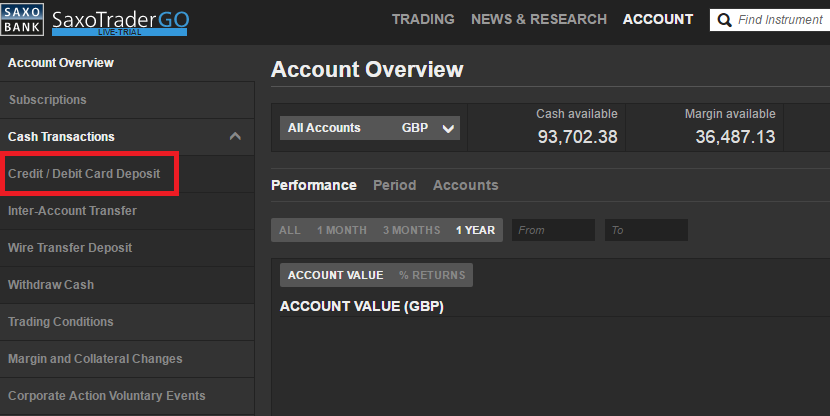
Task: Click the To date field
Action: [646, 230]
